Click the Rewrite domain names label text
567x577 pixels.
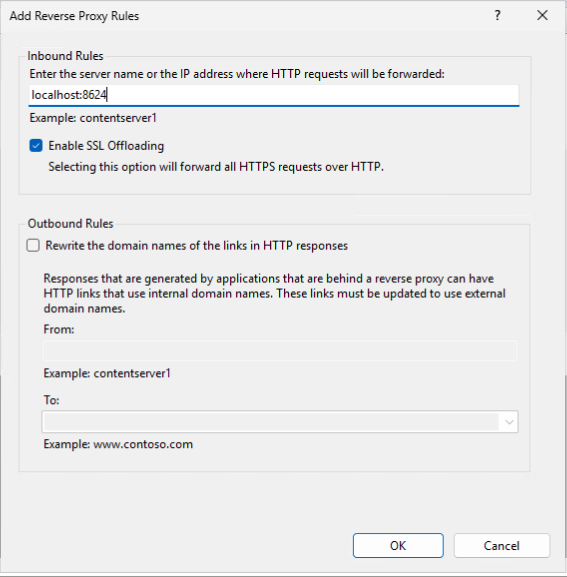(x=196, y=245)
